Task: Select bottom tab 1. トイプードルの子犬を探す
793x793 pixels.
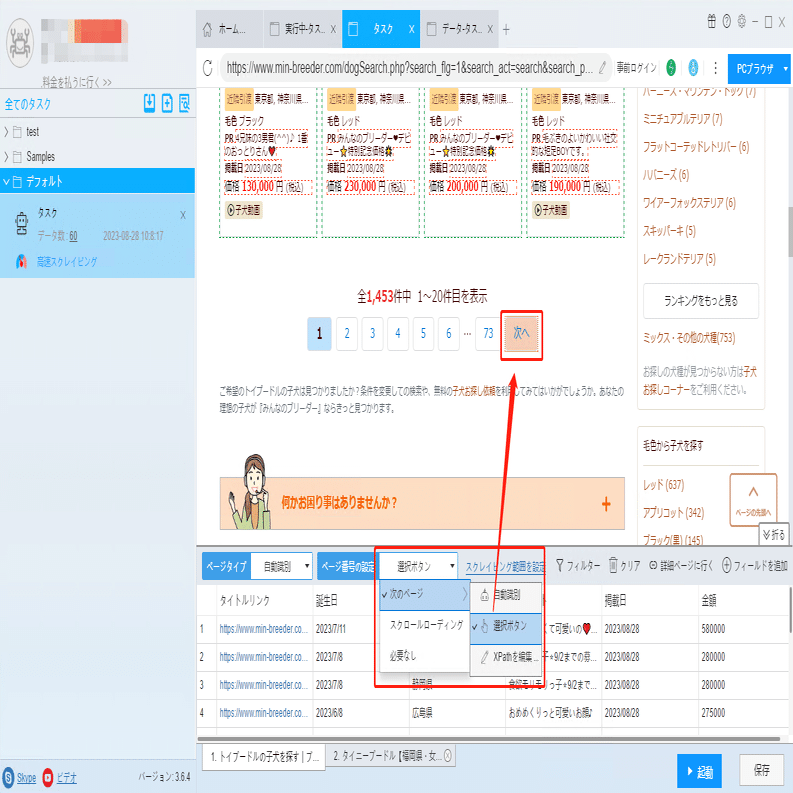Action: 264,756
